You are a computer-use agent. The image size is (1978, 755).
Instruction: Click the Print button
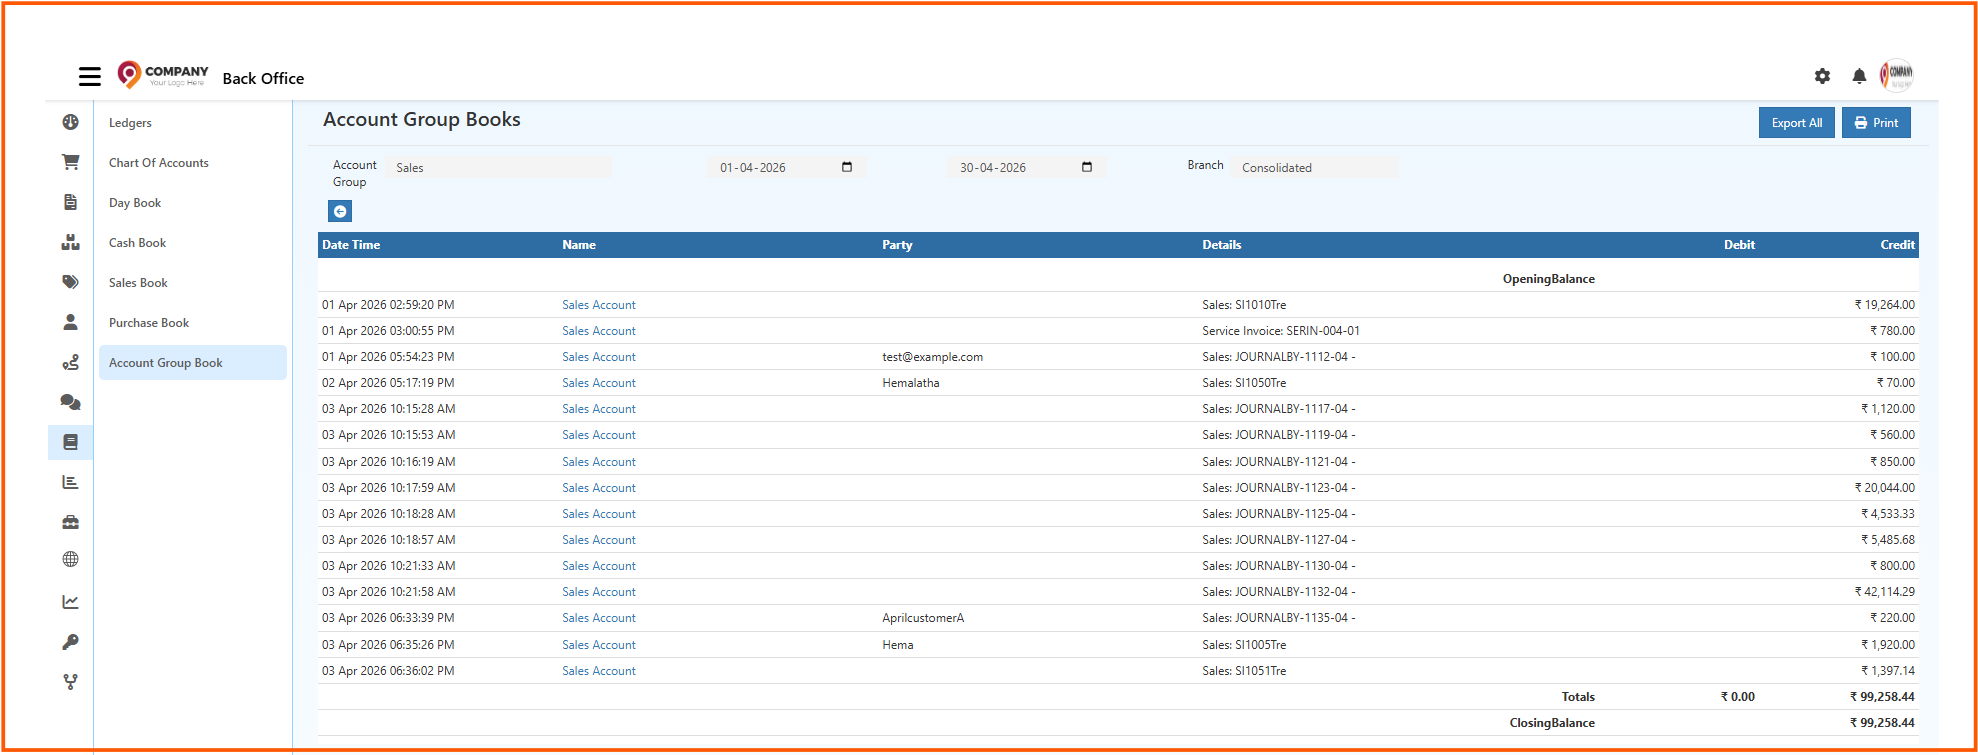tap(1876, 123)
